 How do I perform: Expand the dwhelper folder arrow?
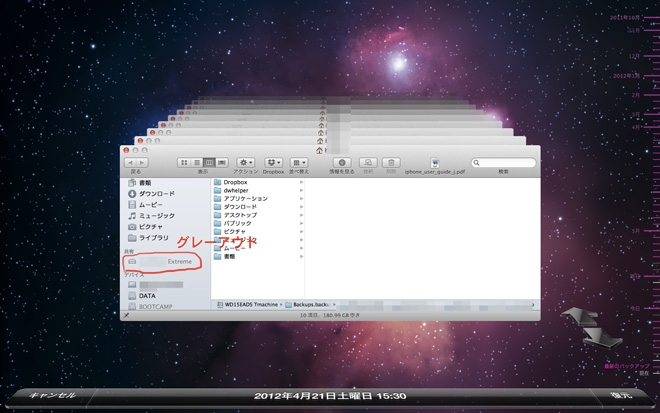(301, 190)
